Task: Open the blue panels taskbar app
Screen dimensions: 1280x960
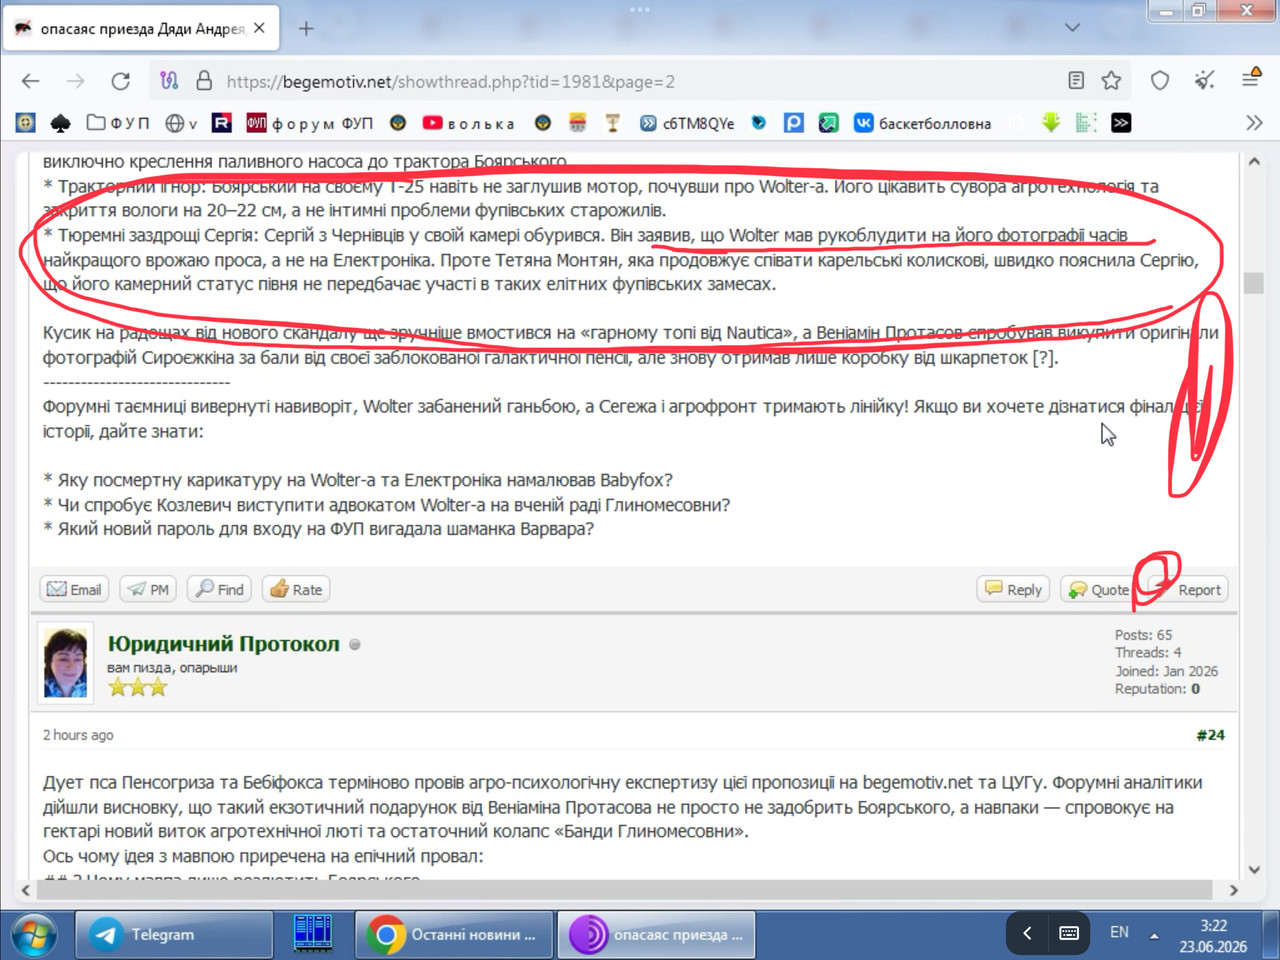Action: 313,934
